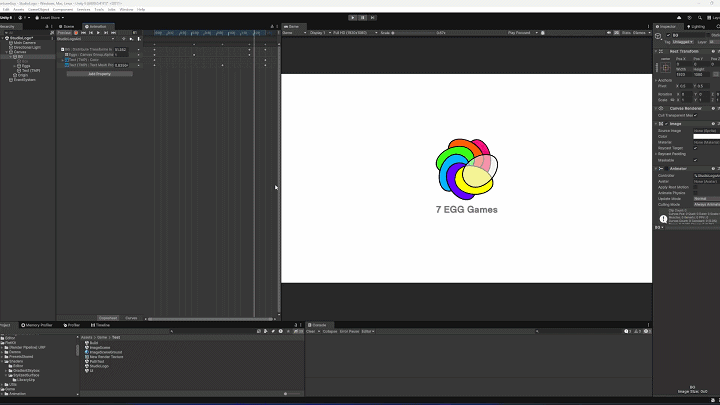Click the Asset Store dropdown button
This screenshot has width=720, height=405.
tap(50, 17)
